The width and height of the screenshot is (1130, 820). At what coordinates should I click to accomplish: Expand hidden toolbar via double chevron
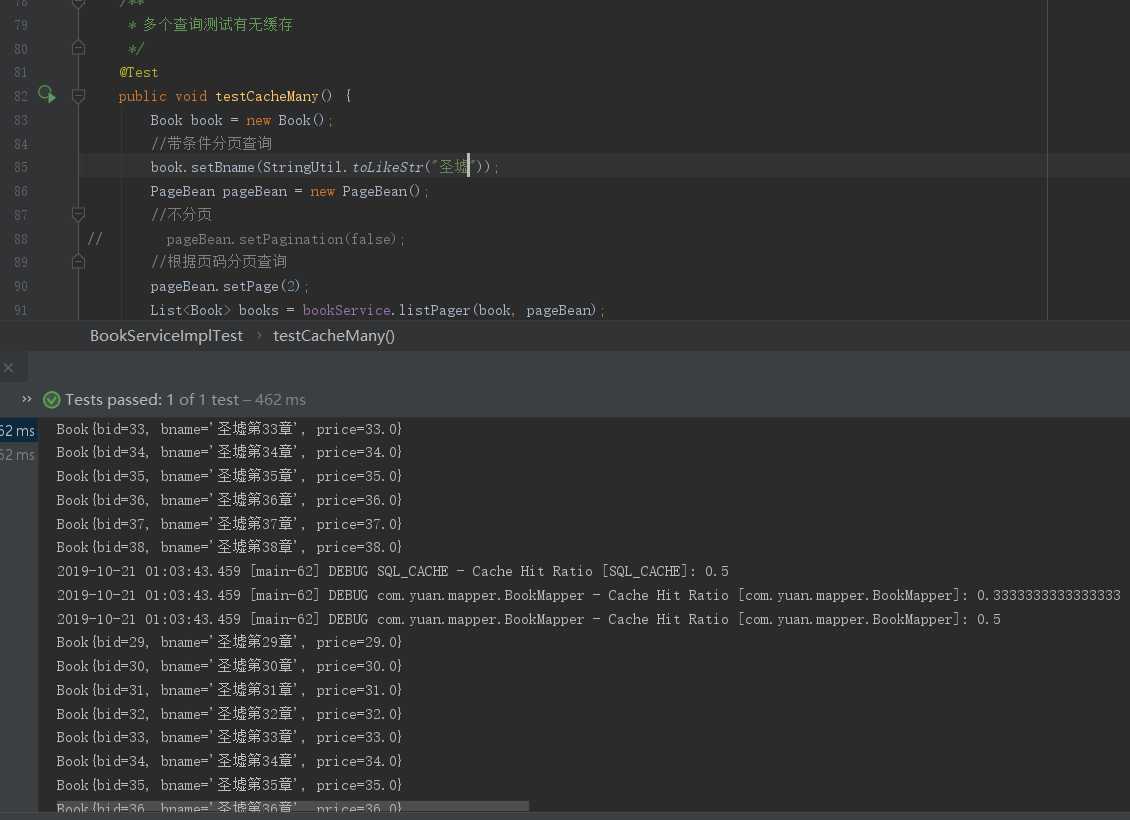27,399
